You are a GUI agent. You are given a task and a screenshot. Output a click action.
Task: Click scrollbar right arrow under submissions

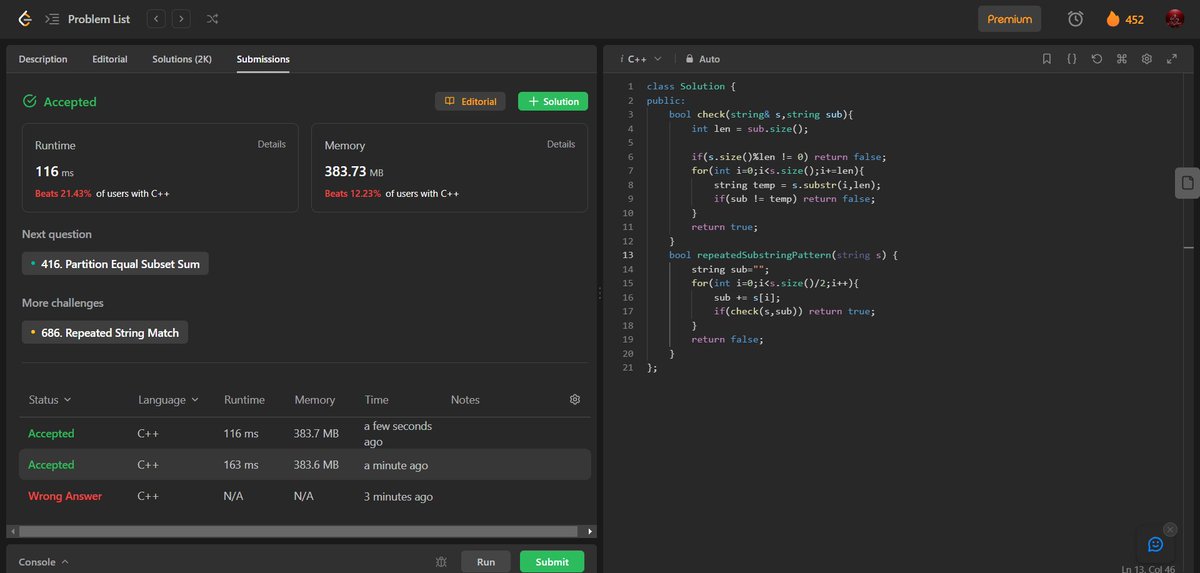point(590,531)
